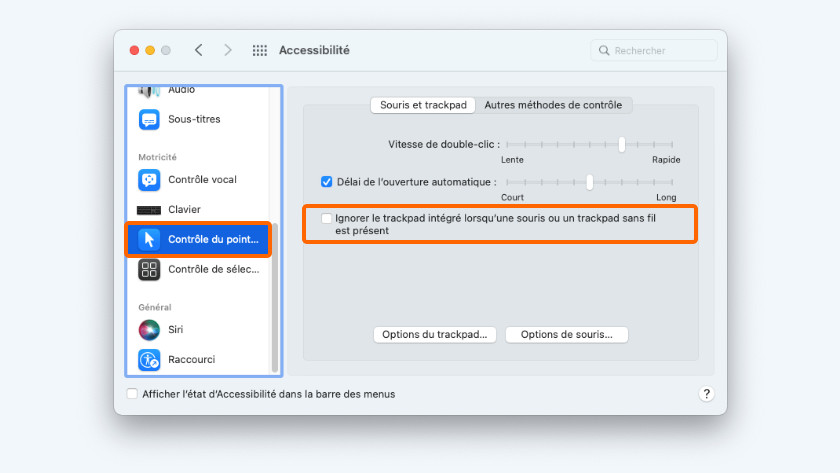This screenshot has width=840, height=473.
Task: Open Options du trackpad dialog
Action: click(x=434, y=334)
